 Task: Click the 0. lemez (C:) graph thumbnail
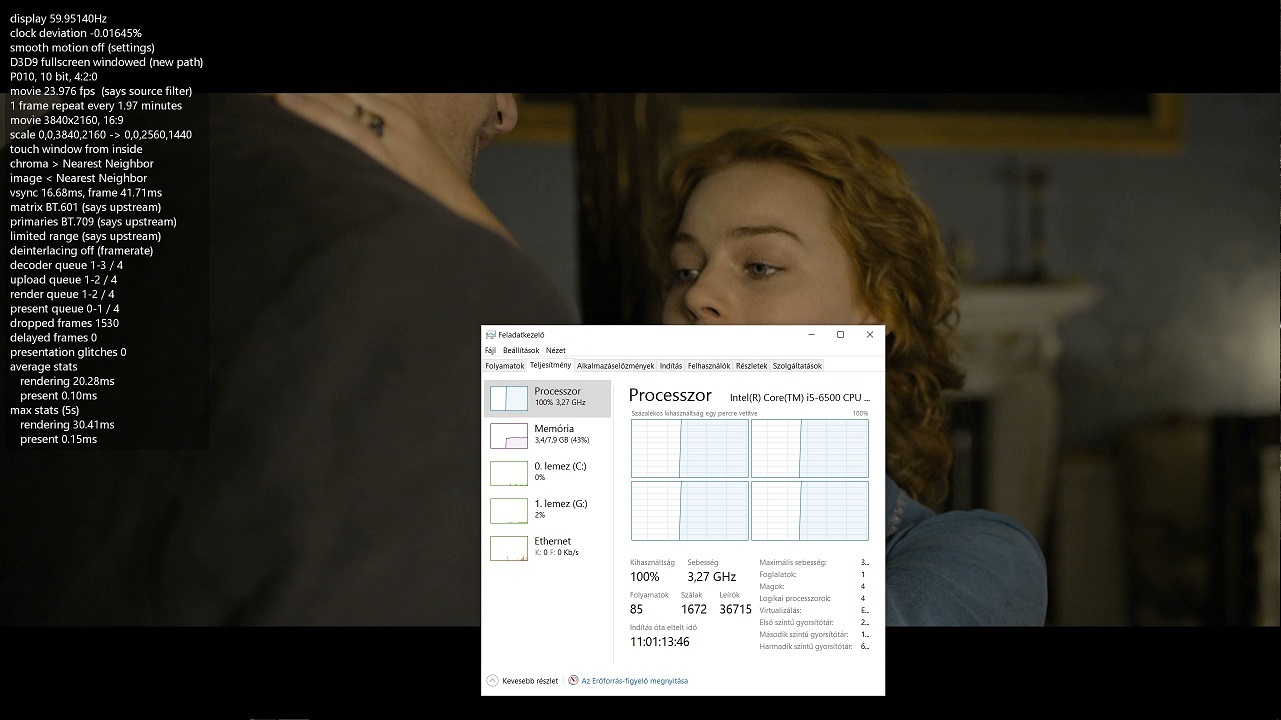508,473
